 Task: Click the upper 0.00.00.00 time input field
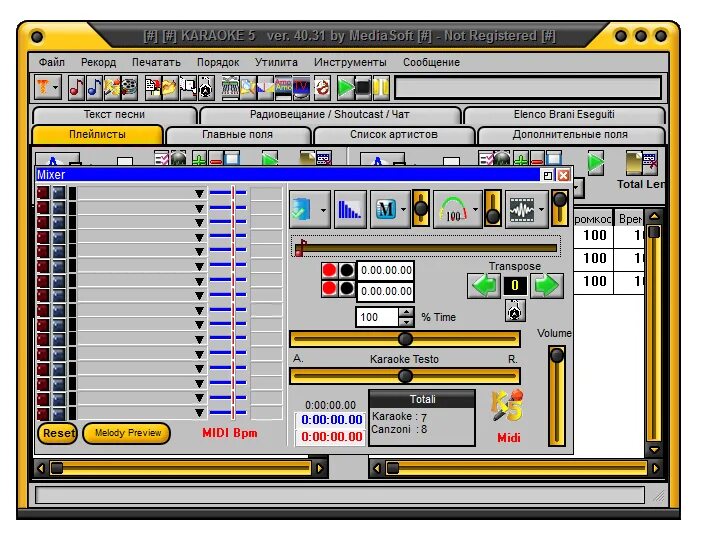coord(386,270)
